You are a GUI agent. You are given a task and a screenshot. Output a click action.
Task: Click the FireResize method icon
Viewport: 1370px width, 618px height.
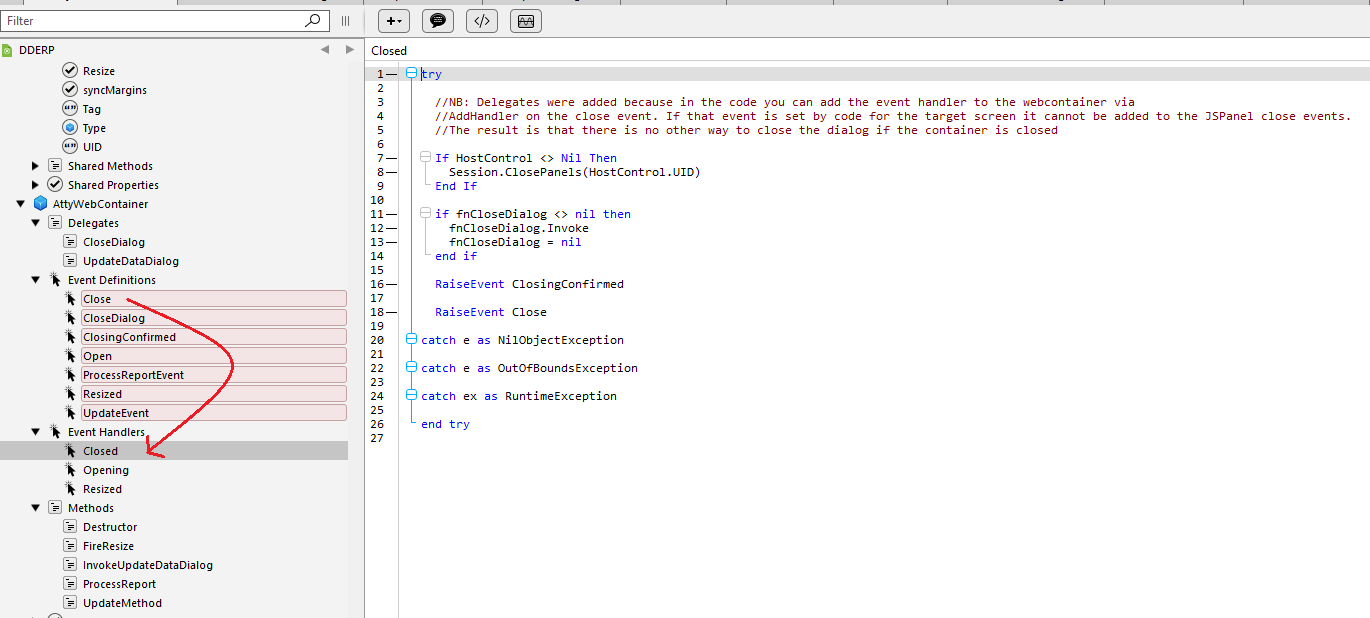[70, 546]
